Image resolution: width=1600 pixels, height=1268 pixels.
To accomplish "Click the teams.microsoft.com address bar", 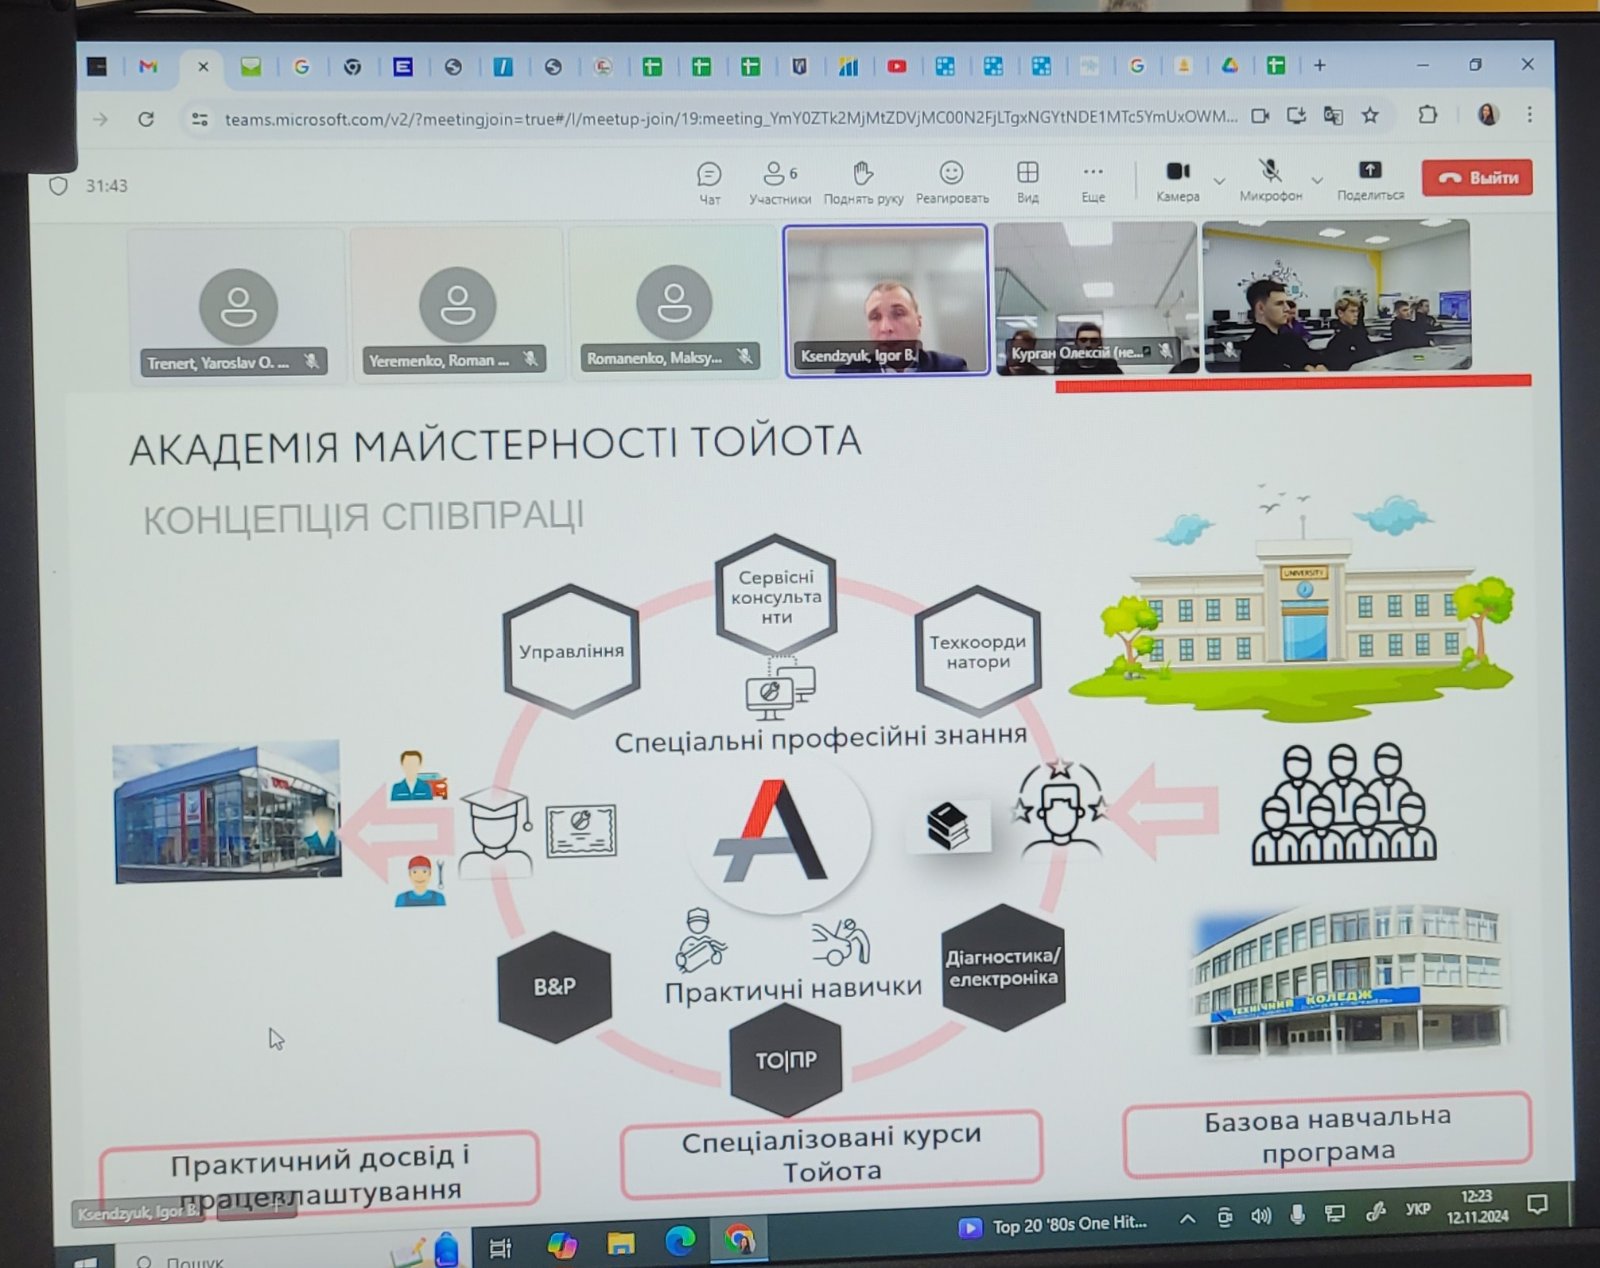I will click(730, 118).
